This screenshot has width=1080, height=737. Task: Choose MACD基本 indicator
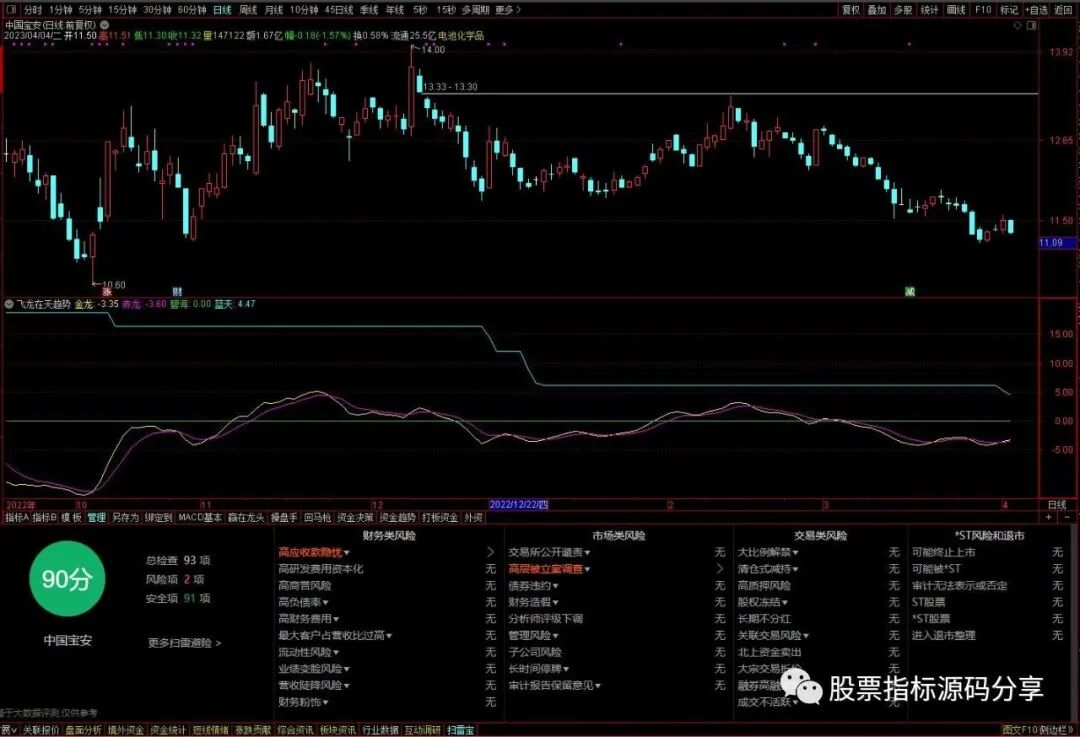tap(200, 517)
